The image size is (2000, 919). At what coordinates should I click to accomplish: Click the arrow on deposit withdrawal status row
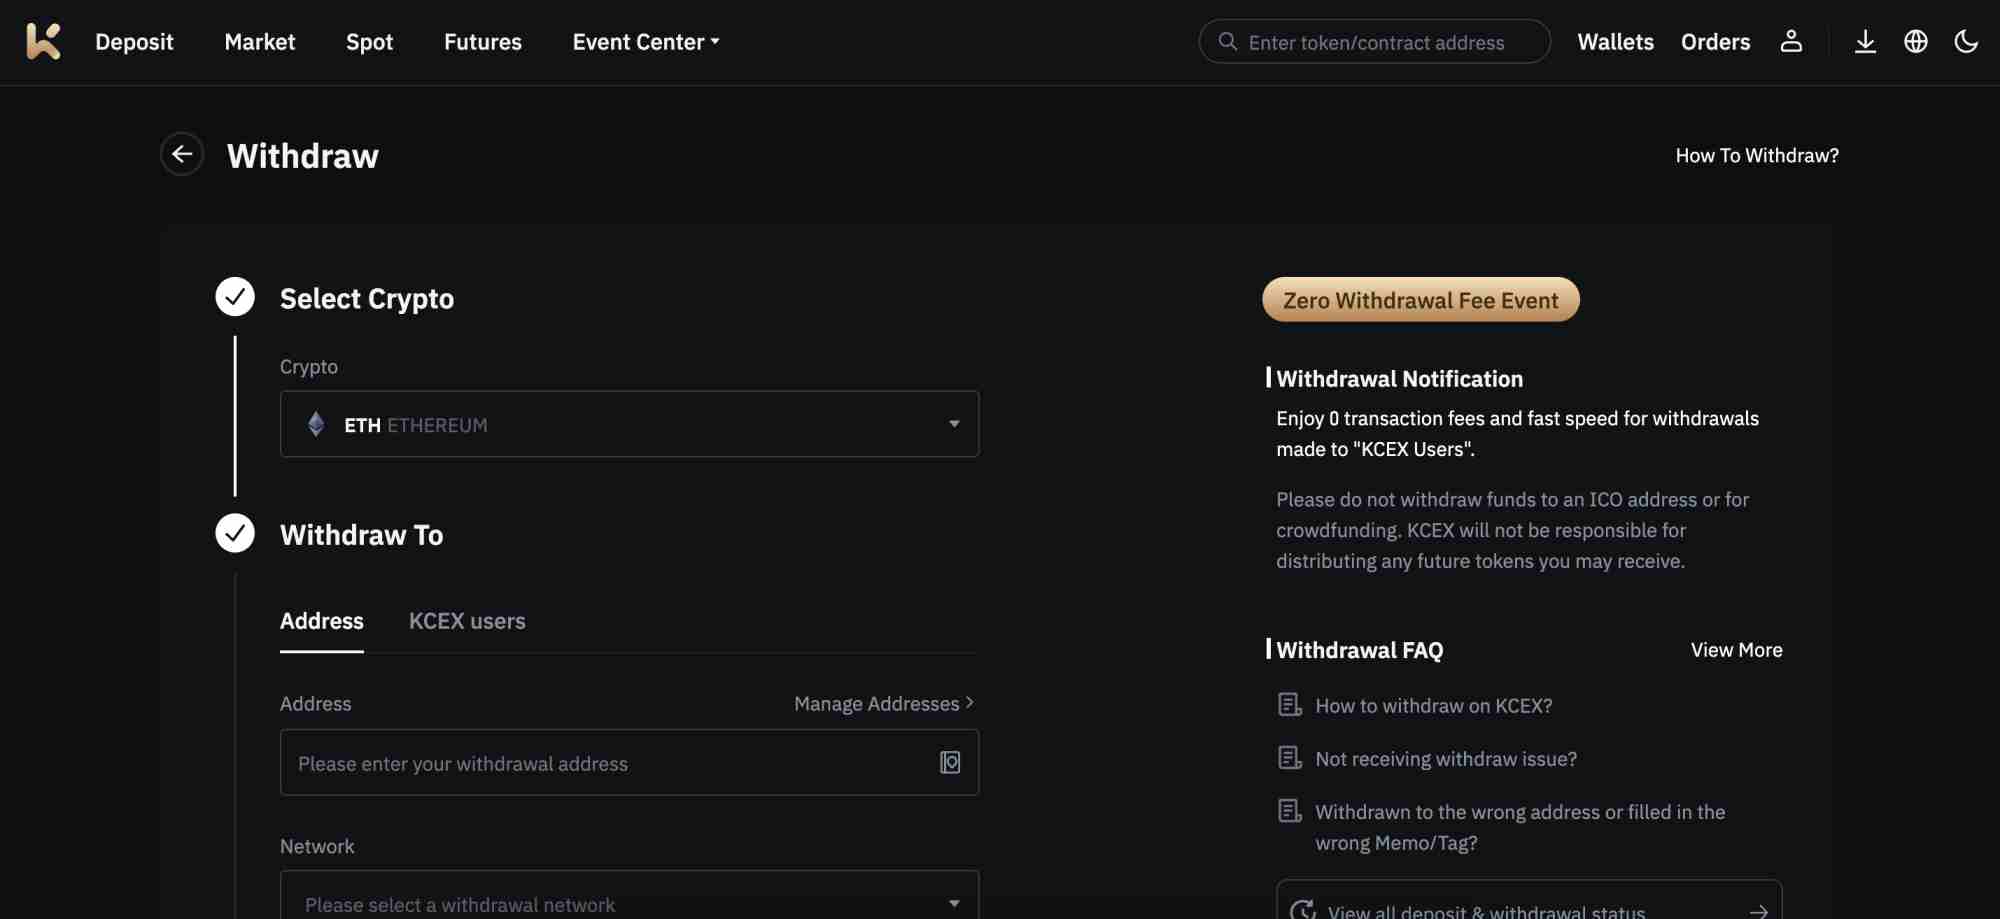pyautogui.click(x=1758, y=910)
